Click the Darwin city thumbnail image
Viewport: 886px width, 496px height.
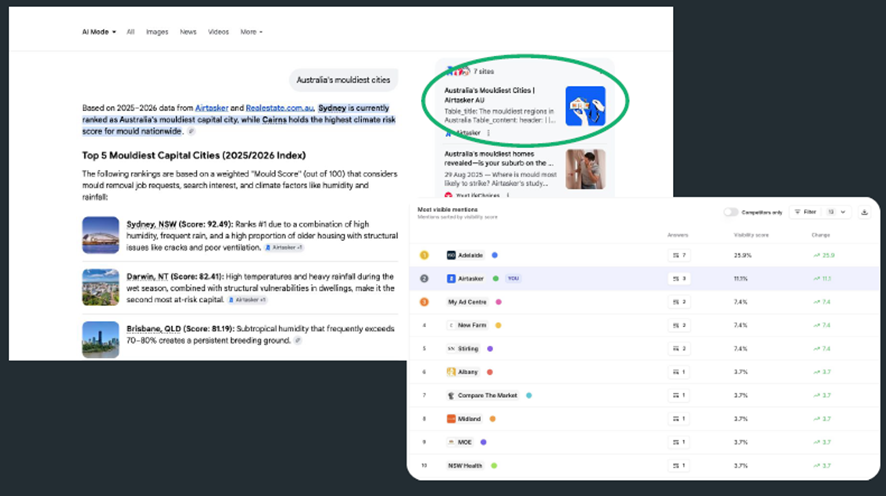(x=101, y=287)
